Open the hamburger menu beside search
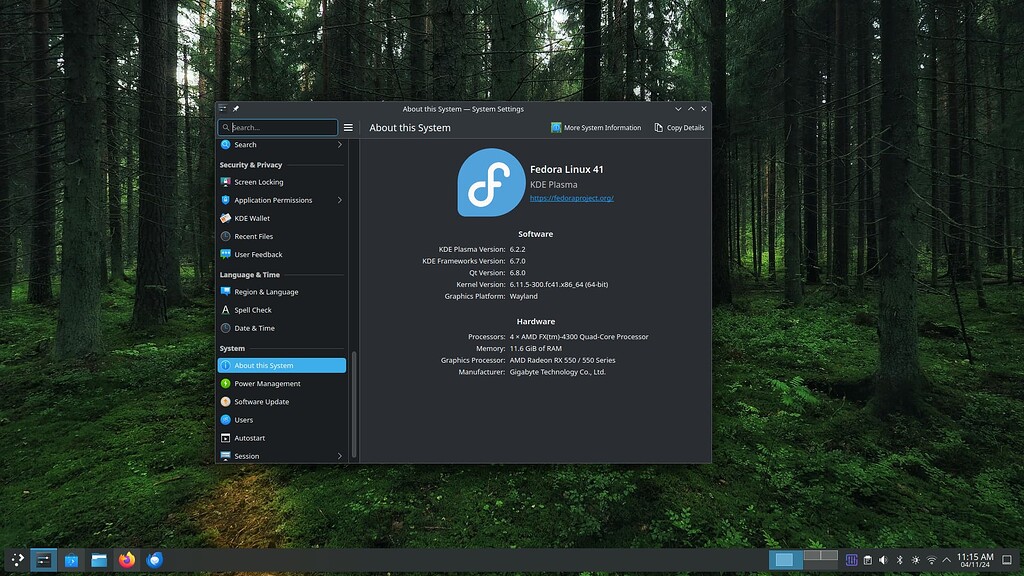The height and width of the screenshot is (576, 1024). click(x=348, y=128)
